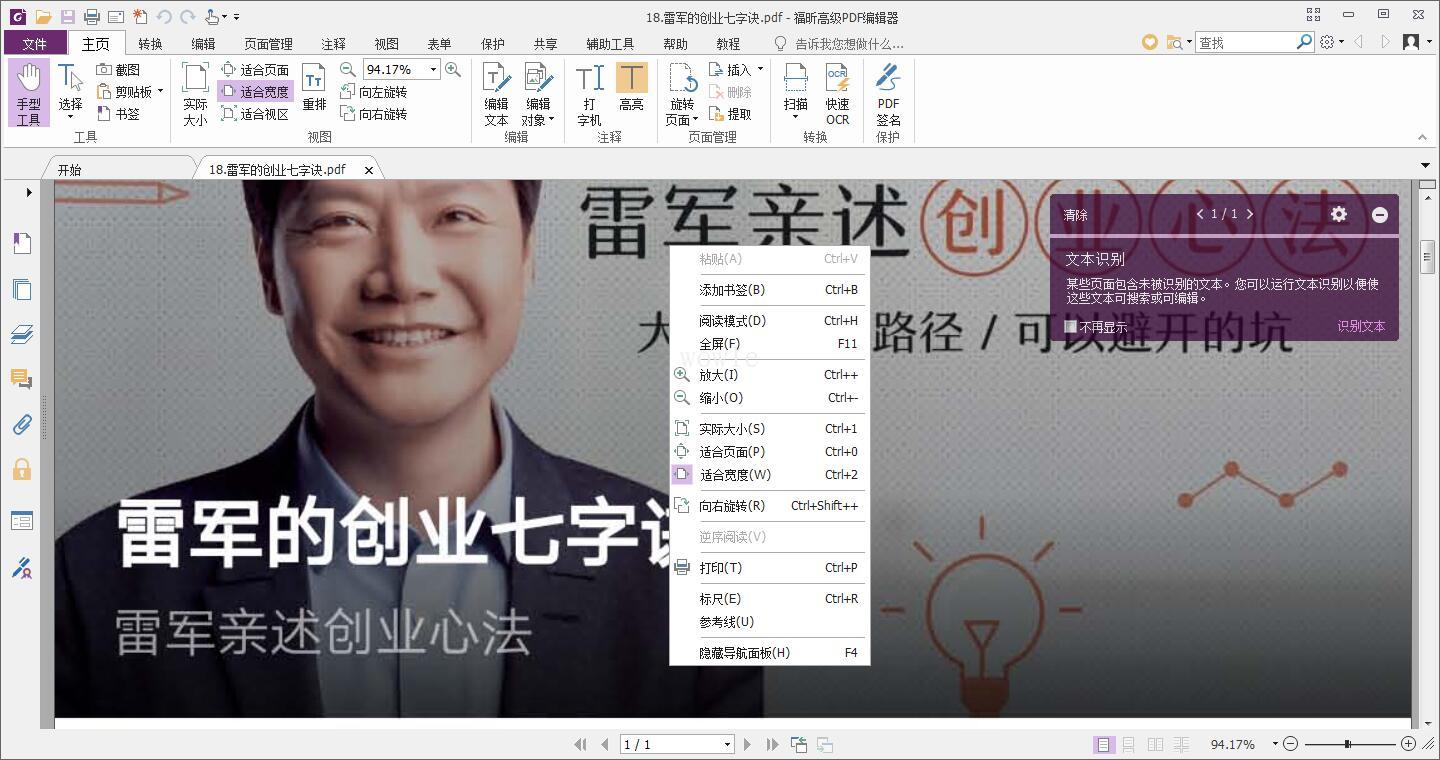1440x760 pixels.
Task: Switch to single page view mode in status bar
Action: click(x=1103, y=744)
